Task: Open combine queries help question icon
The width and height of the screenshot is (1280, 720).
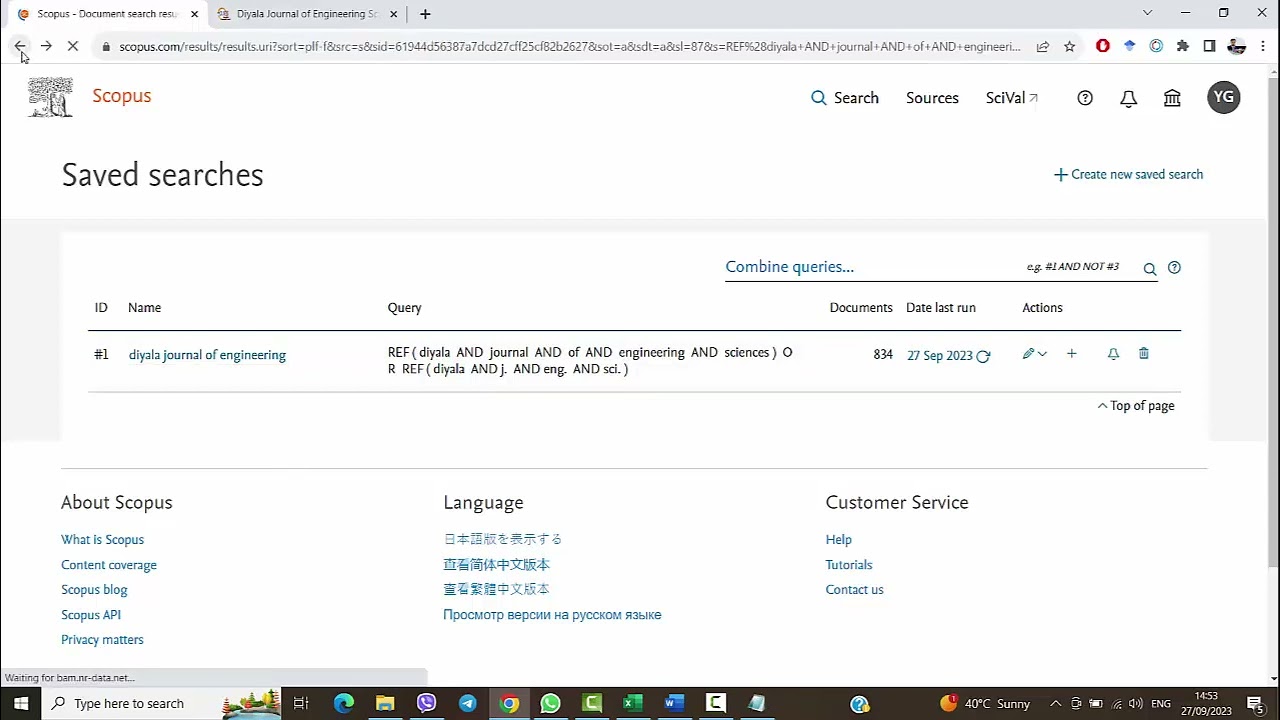Action: tap(1174, 268)
